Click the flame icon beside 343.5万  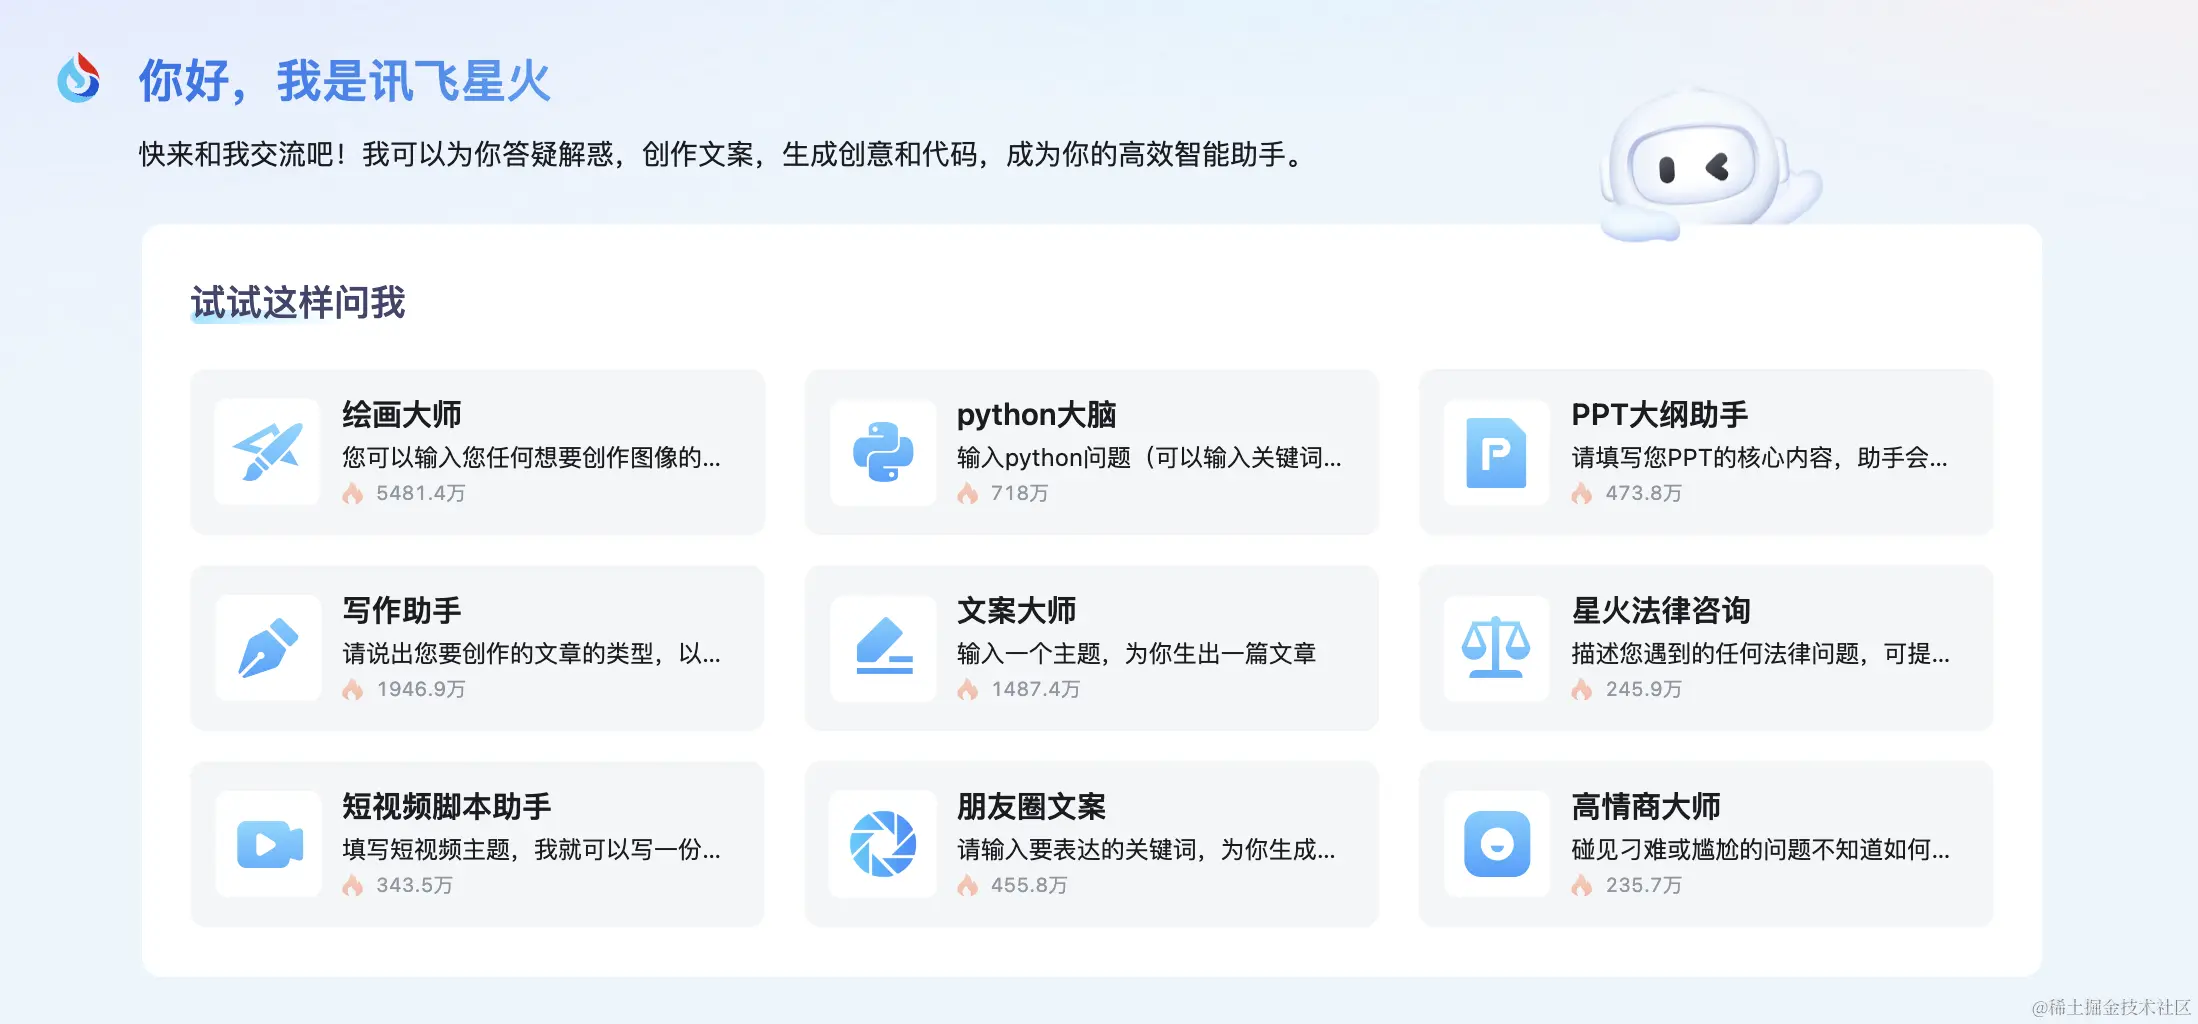tap(353, 885)
